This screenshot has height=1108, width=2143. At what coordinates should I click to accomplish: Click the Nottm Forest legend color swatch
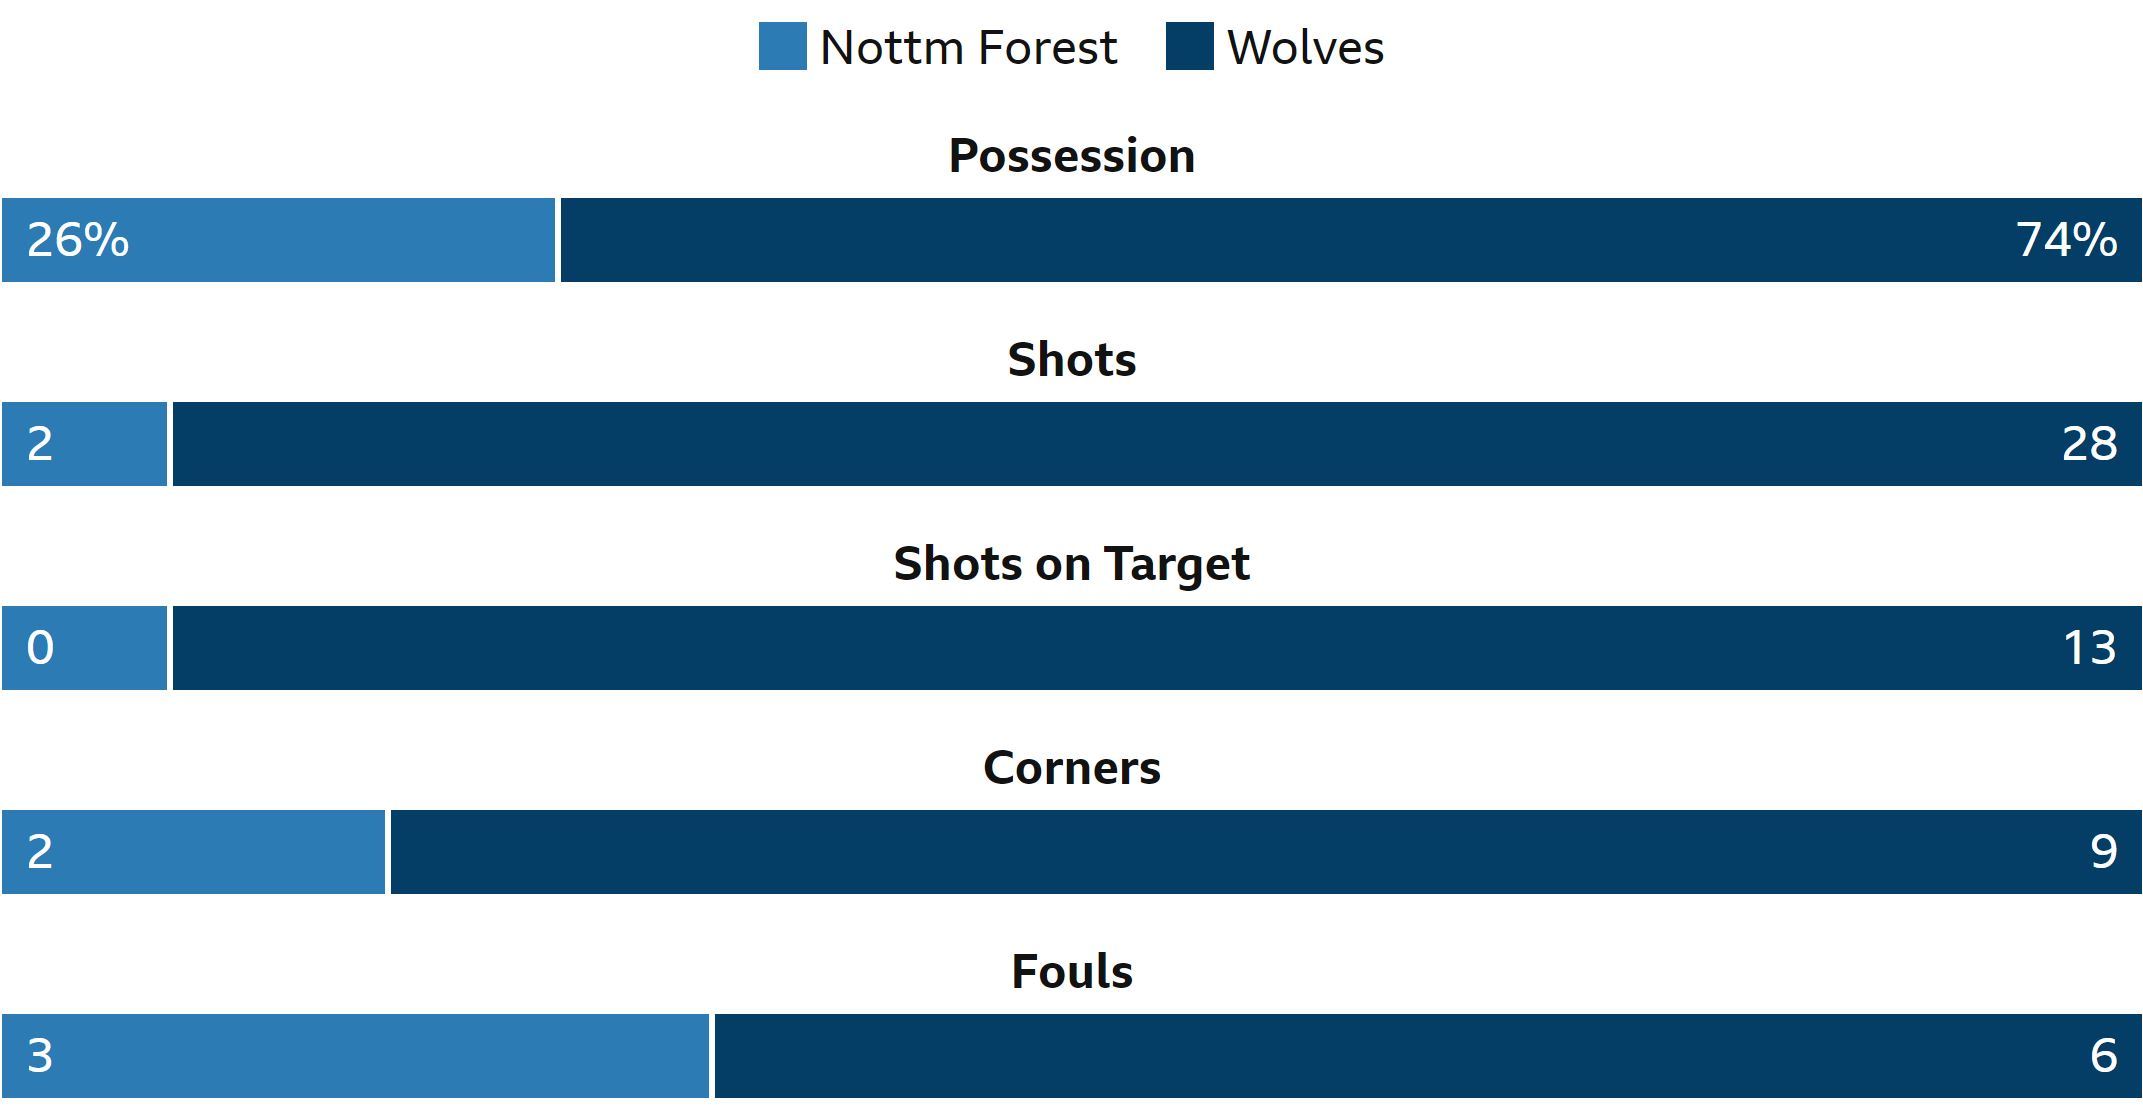[782, 46]
